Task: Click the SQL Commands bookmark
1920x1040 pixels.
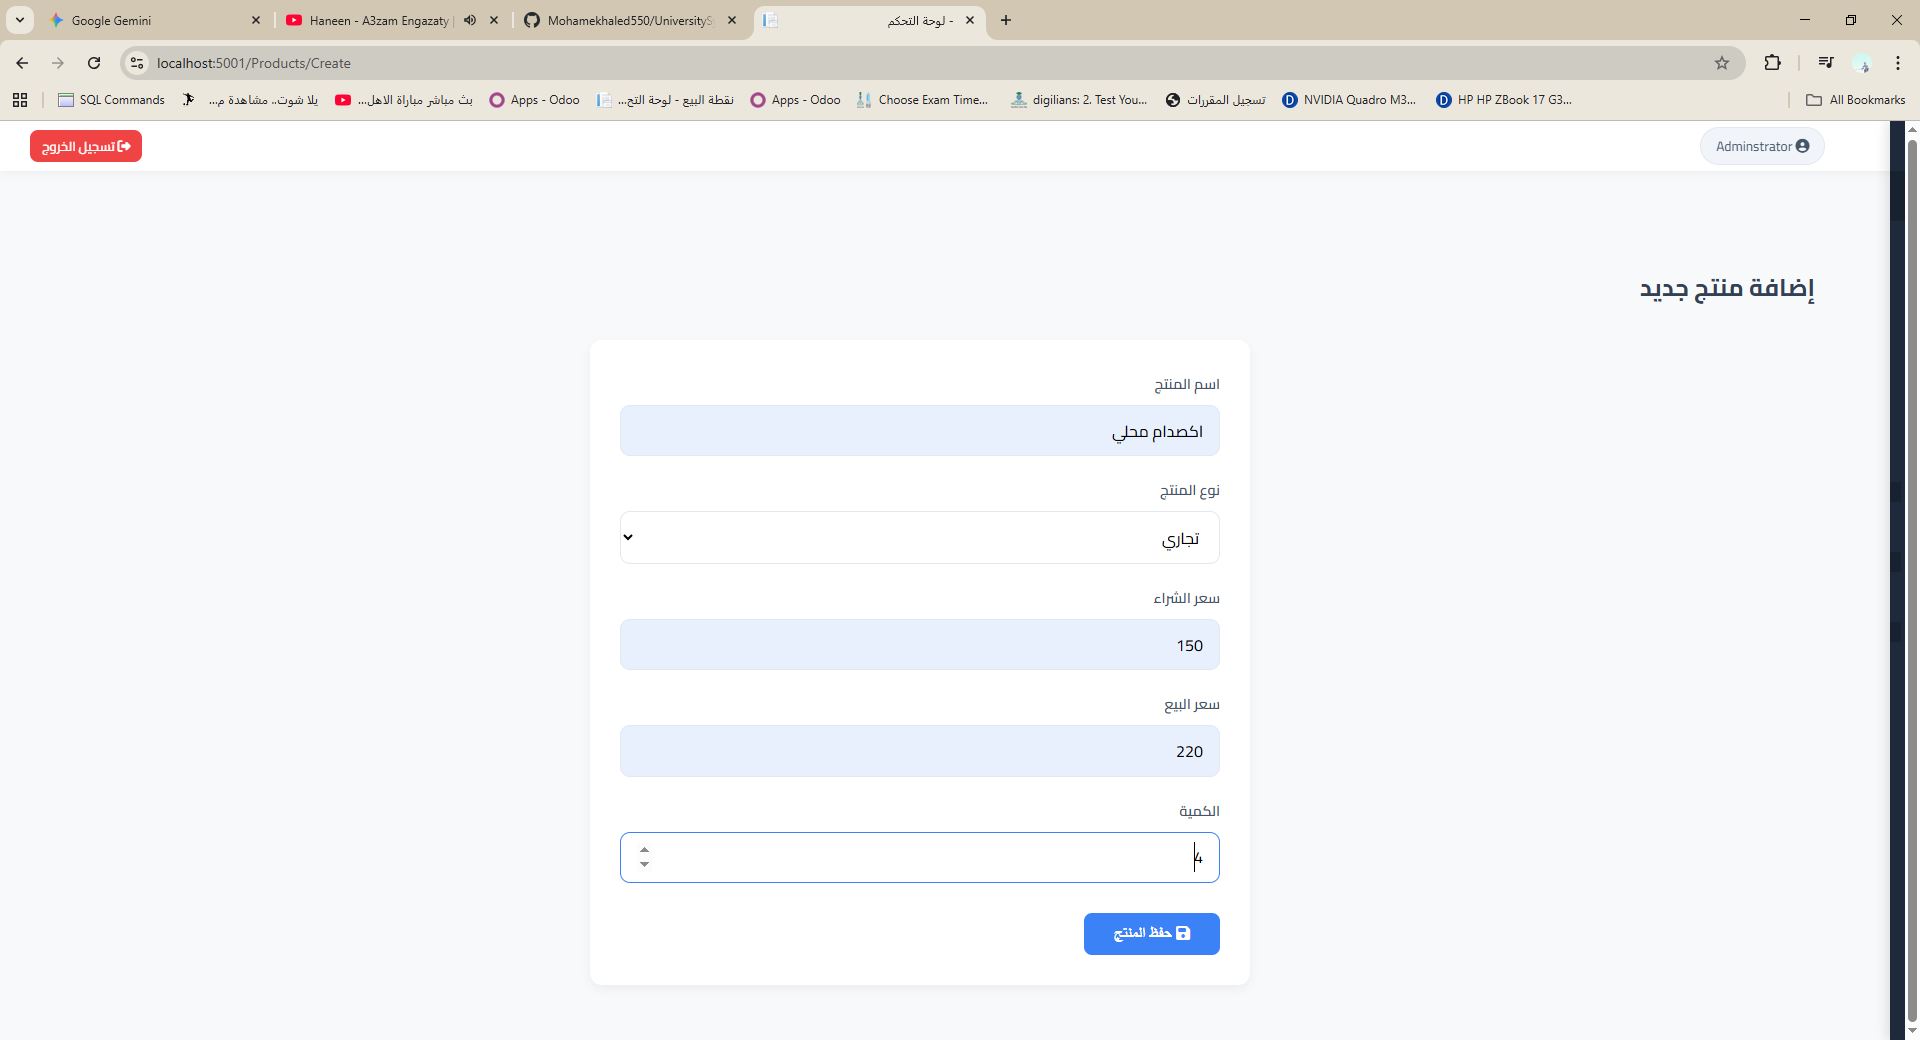Action: coord(112,100)
